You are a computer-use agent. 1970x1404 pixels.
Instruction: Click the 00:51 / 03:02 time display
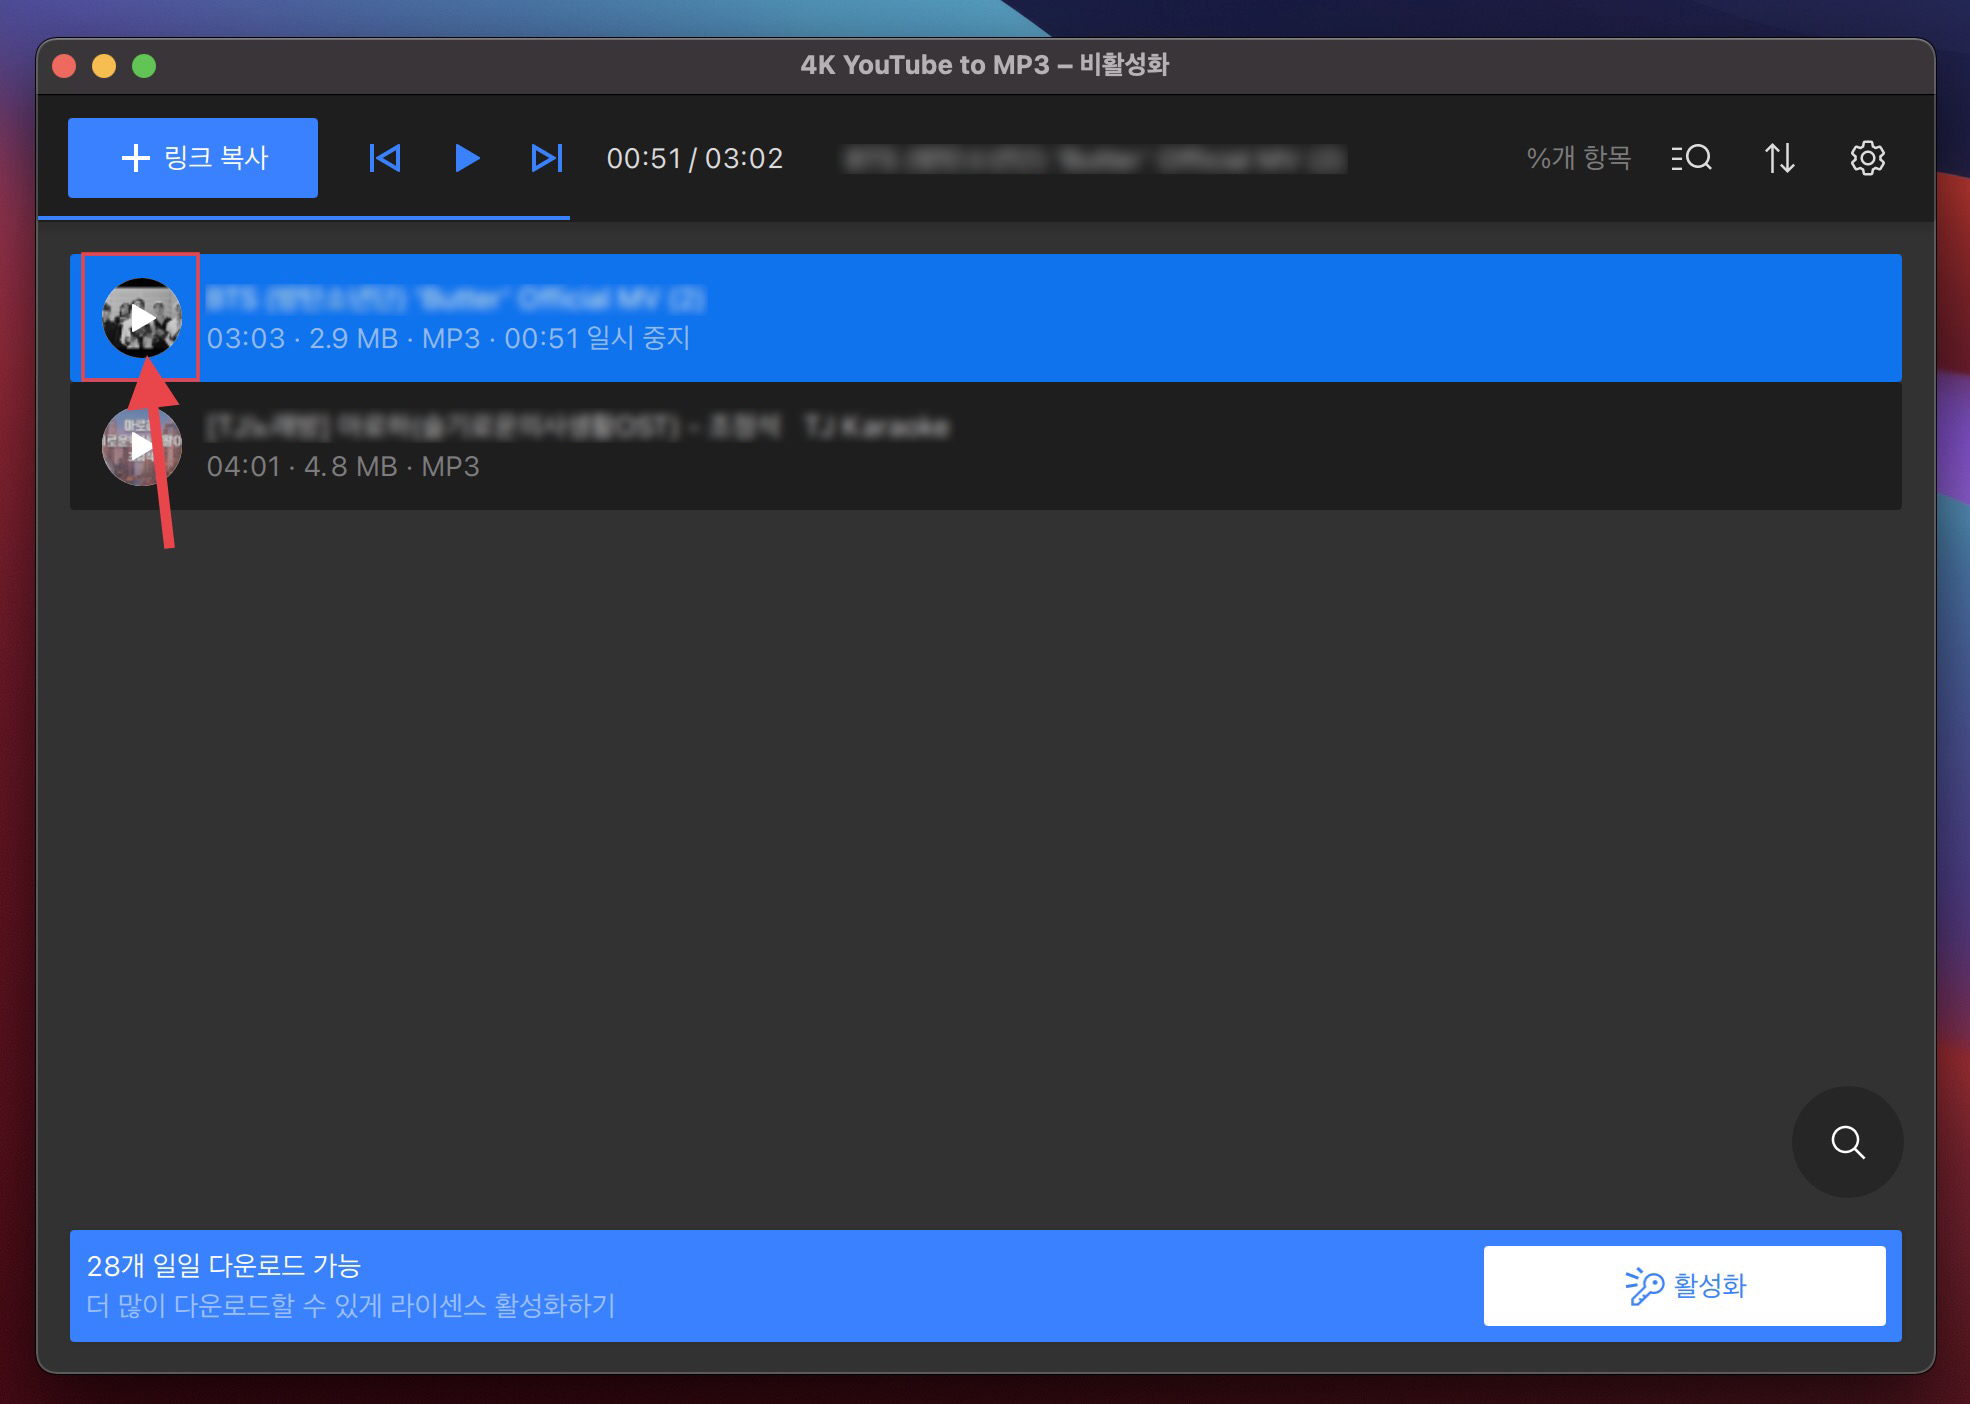coord(694,158)
